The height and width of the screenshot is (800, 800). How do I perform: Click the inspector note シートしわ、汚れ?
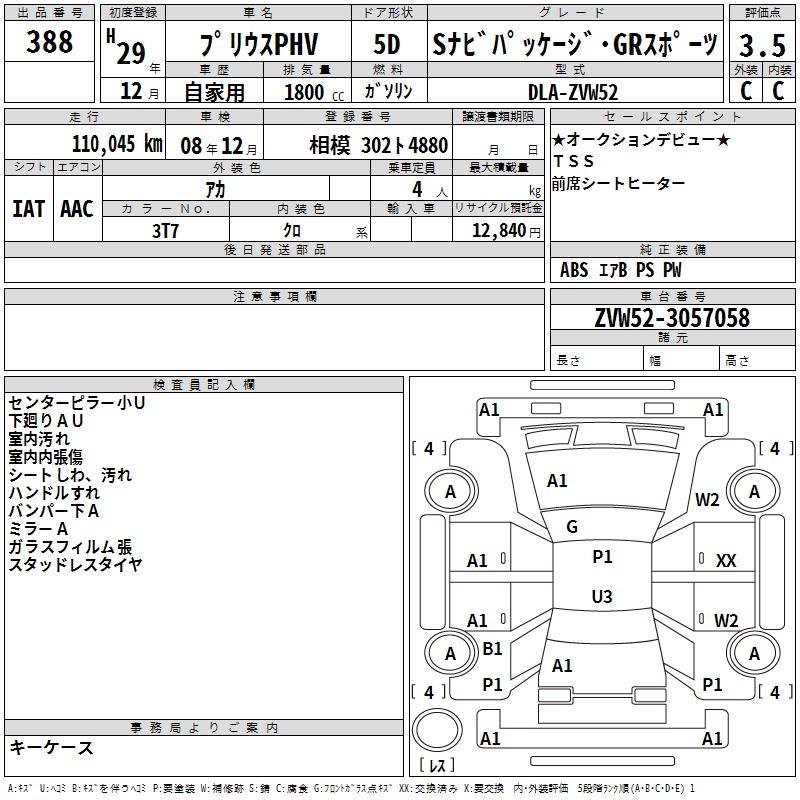coord(70,474)
